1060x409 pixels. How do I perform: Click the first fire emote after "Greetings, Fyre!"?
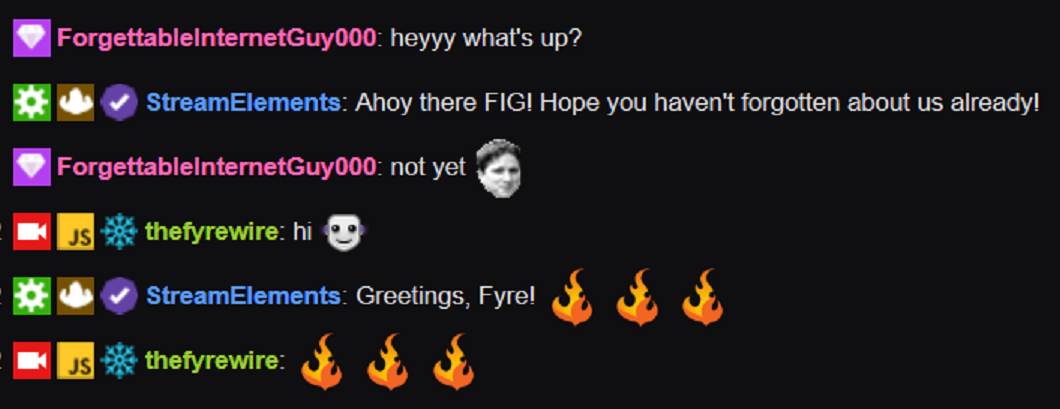(x=572, y=297)
